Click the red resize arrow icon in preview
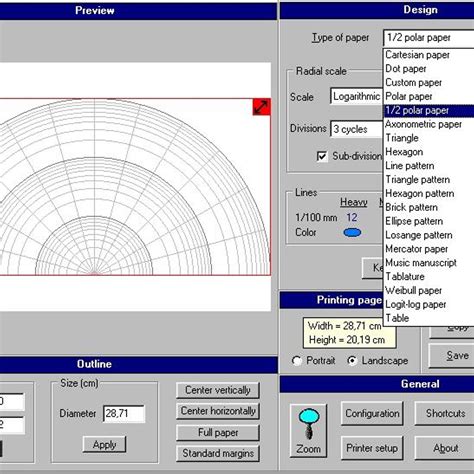Image resolution: width=474 pixels, height=474 pixels. point(261,107)
